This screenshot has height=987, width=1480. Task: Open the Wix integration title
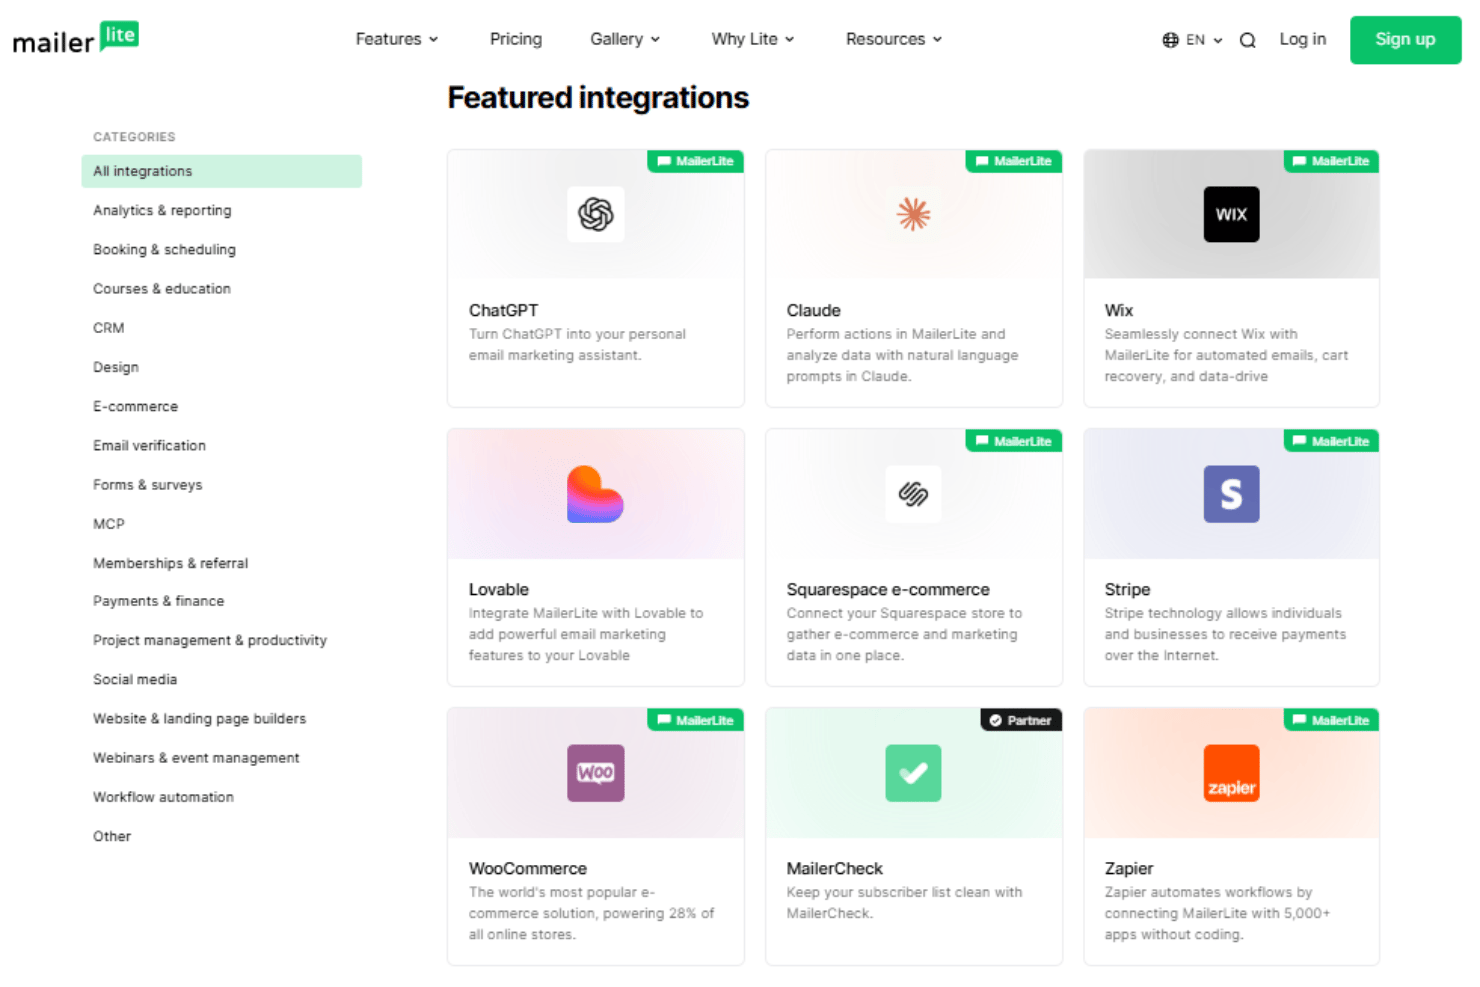[1118, 310]
